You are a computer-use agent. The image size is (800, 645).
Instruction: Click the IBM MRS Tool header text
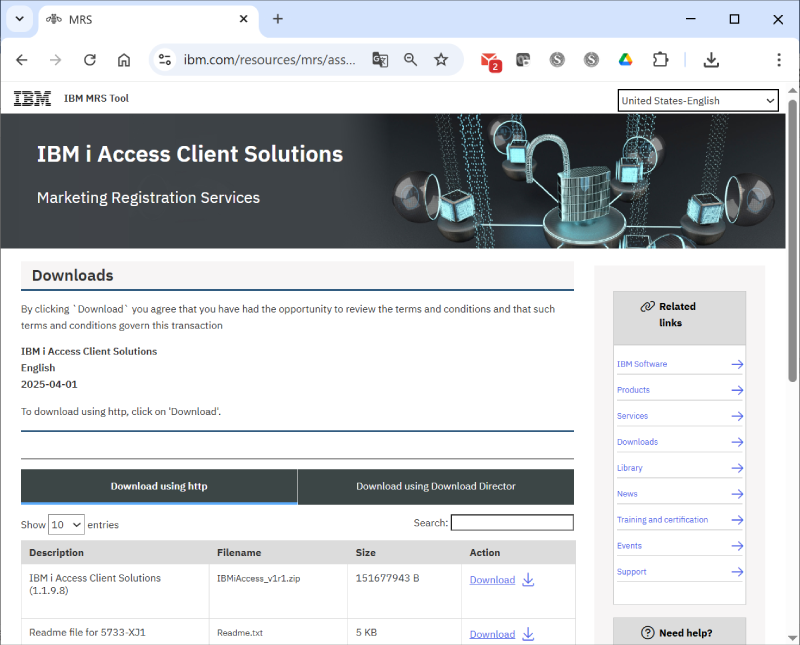[x=96, y=98]
